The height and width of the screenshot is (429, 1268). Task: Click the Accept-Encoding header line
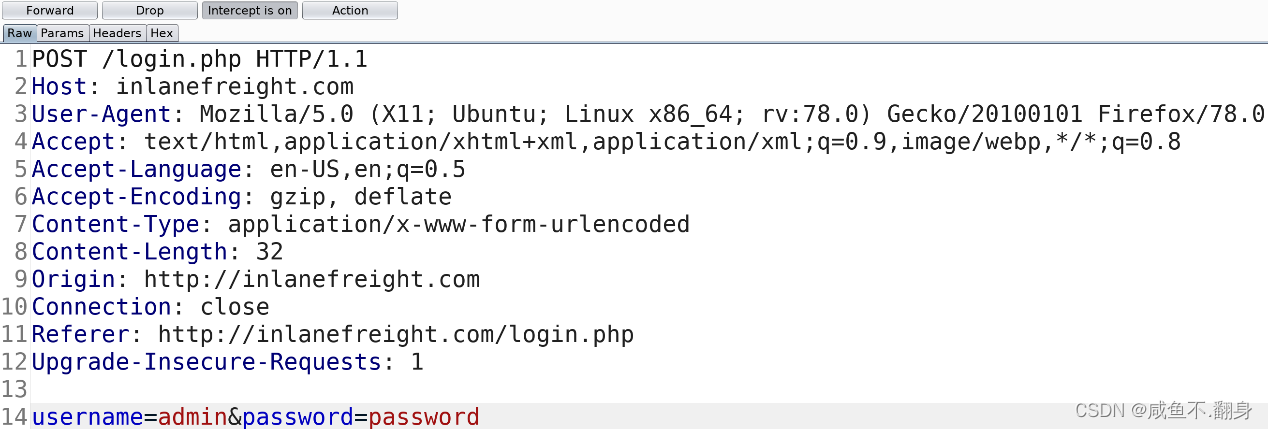click(x=241, y=196)
